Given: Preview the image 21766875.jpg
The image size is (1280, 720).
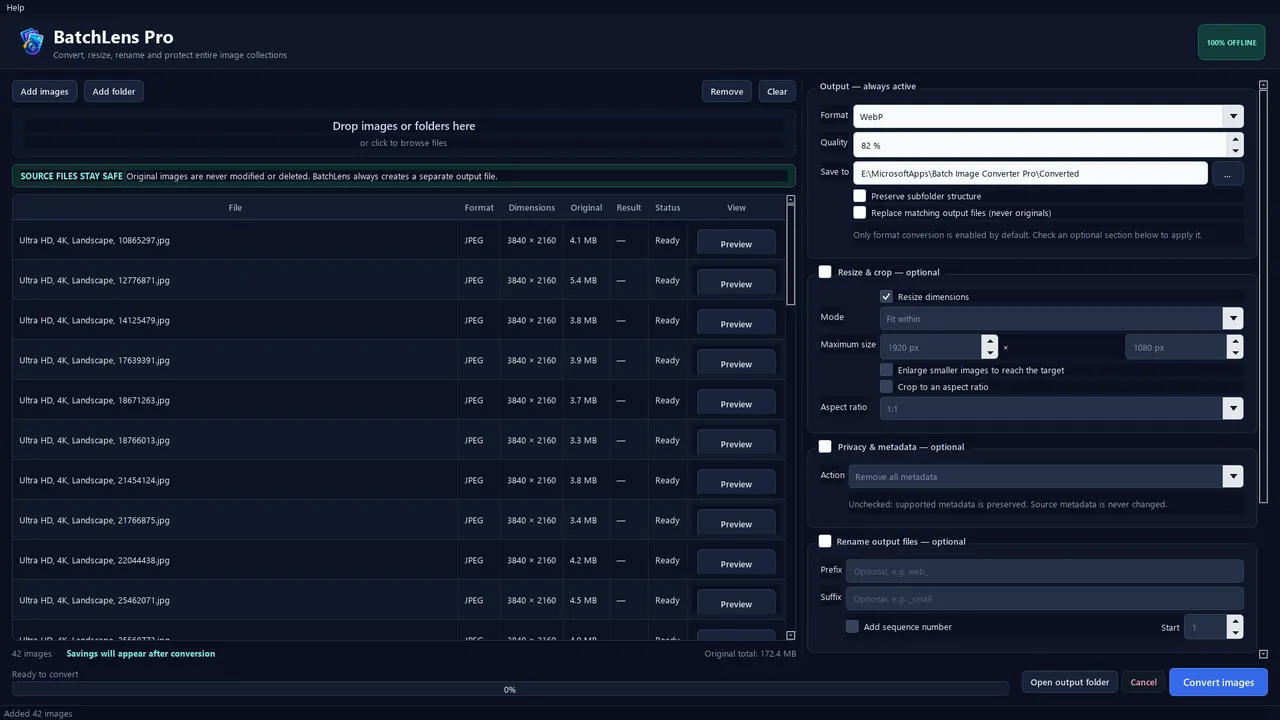Looking at the screenshot, I should click(x=736, y=524).
